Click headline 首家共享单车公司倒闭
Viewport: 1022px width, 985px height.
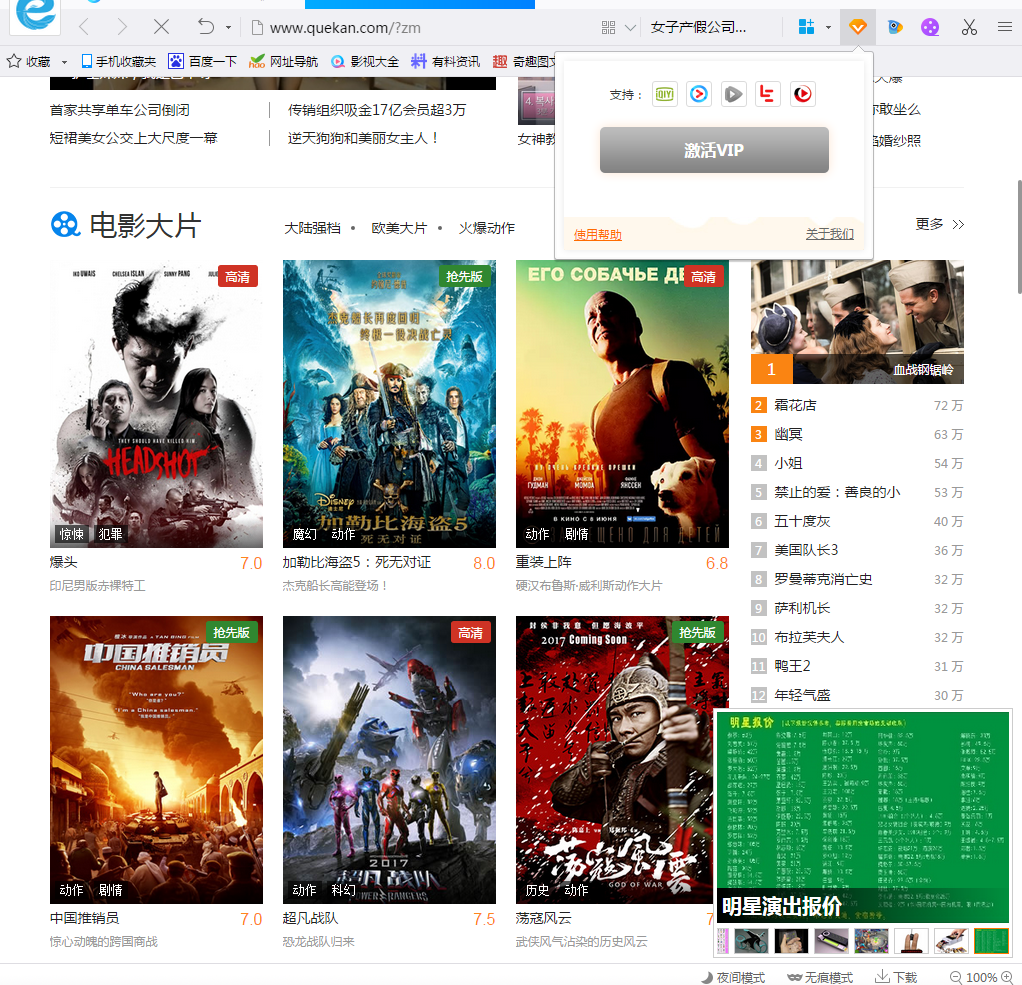coord(120,110)
